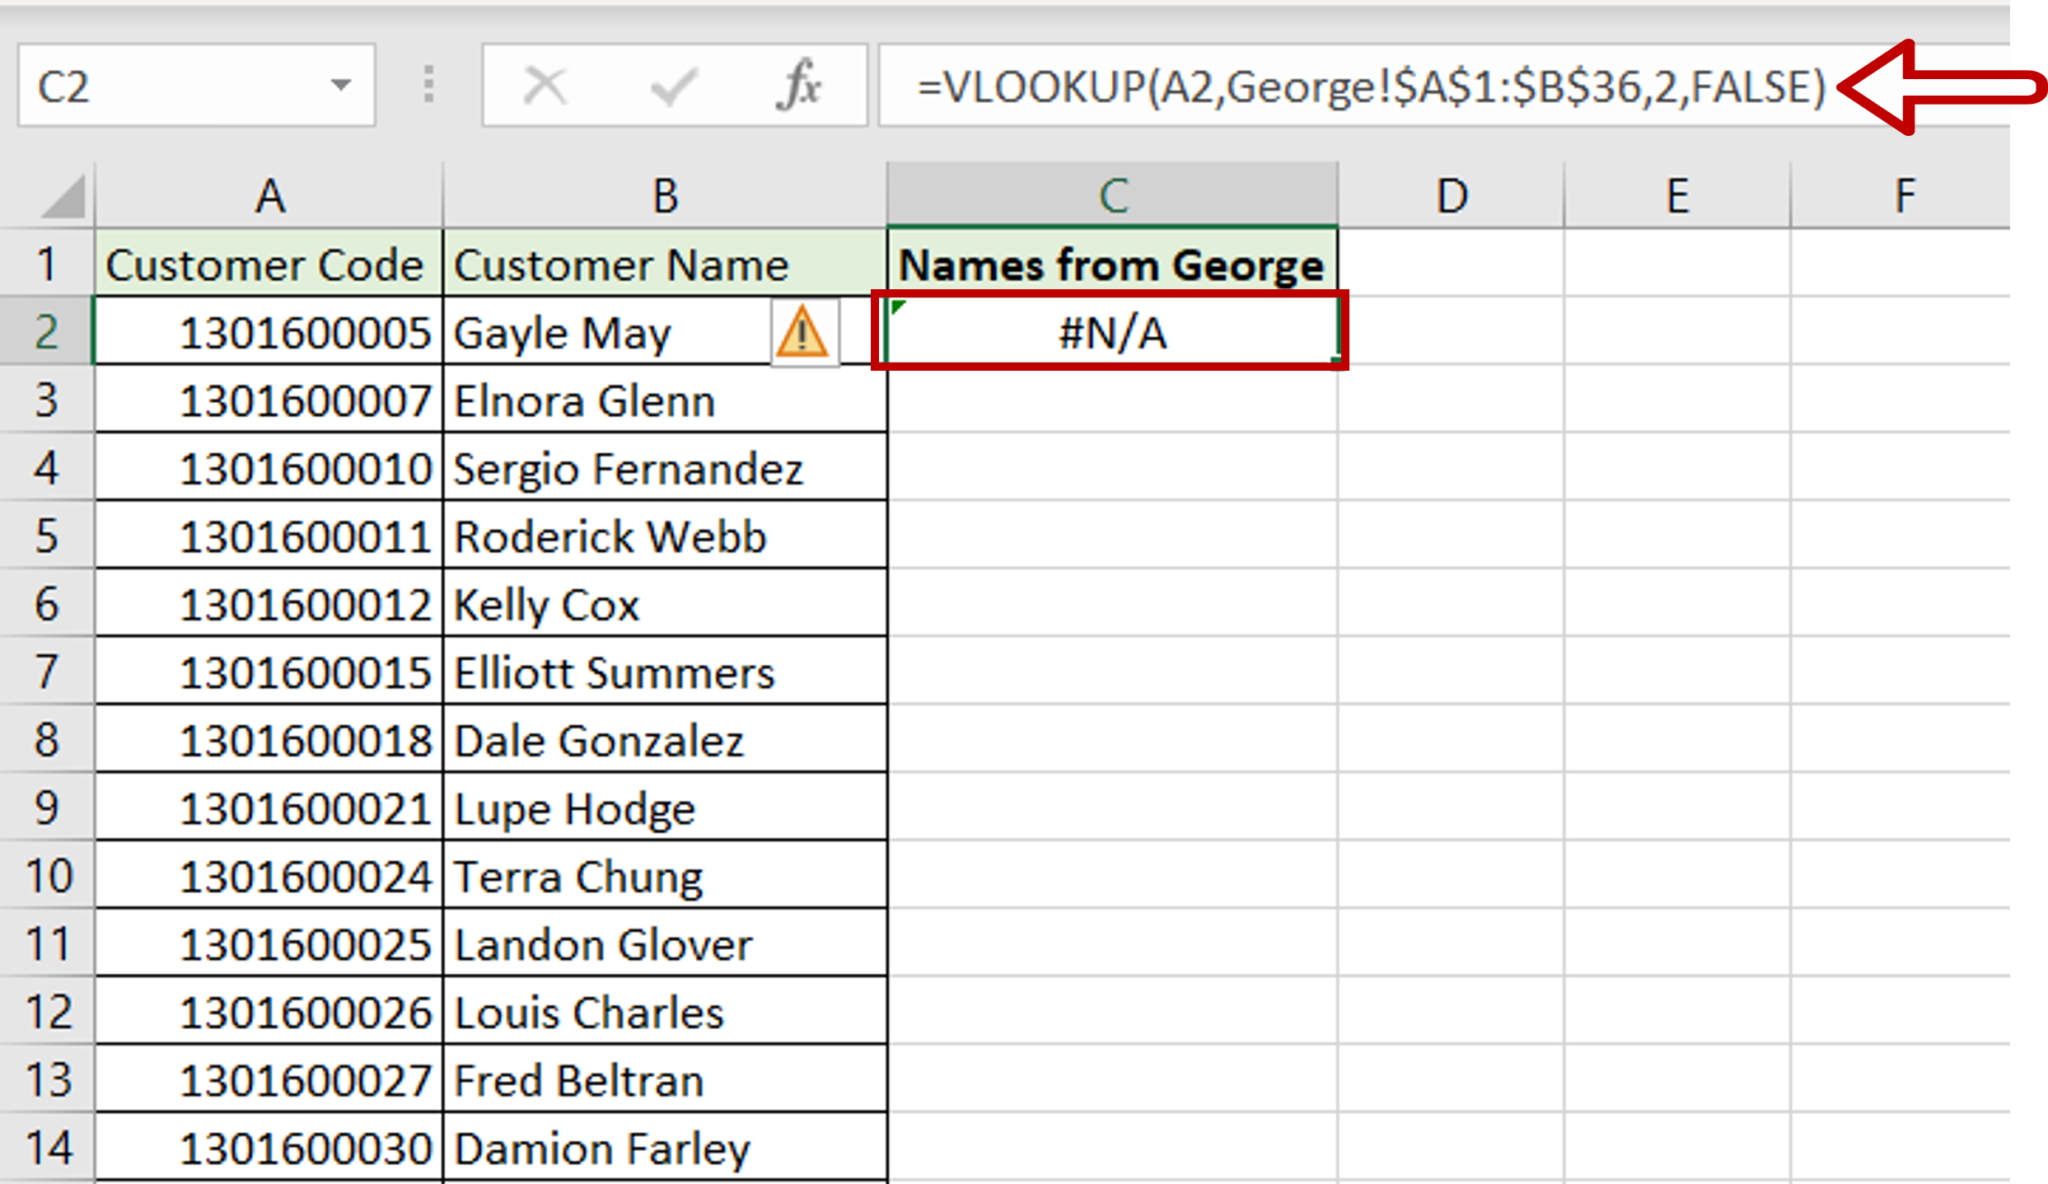
Task: Select the column D header
Action: (x=1451, y=195)
